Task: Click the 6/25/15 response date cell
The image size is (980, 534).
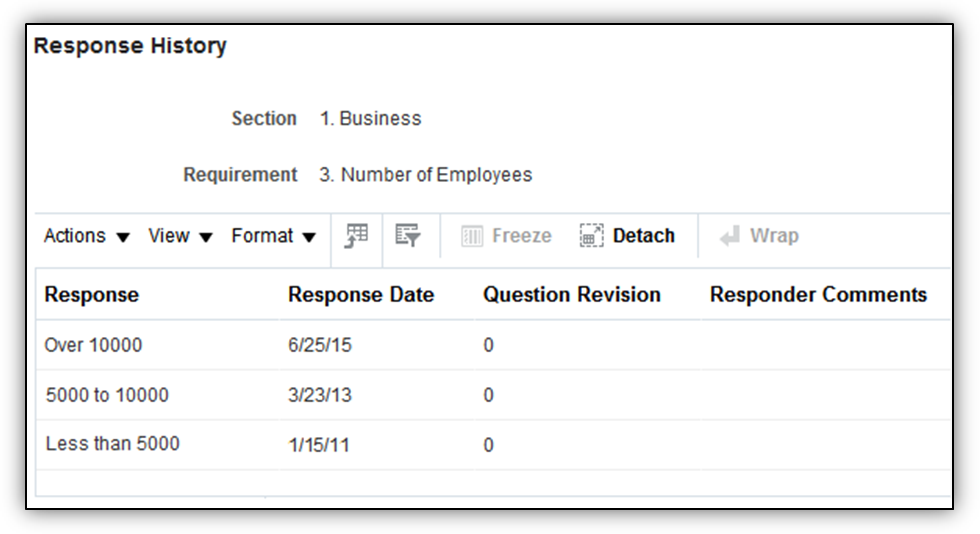Action: point(320,346)
